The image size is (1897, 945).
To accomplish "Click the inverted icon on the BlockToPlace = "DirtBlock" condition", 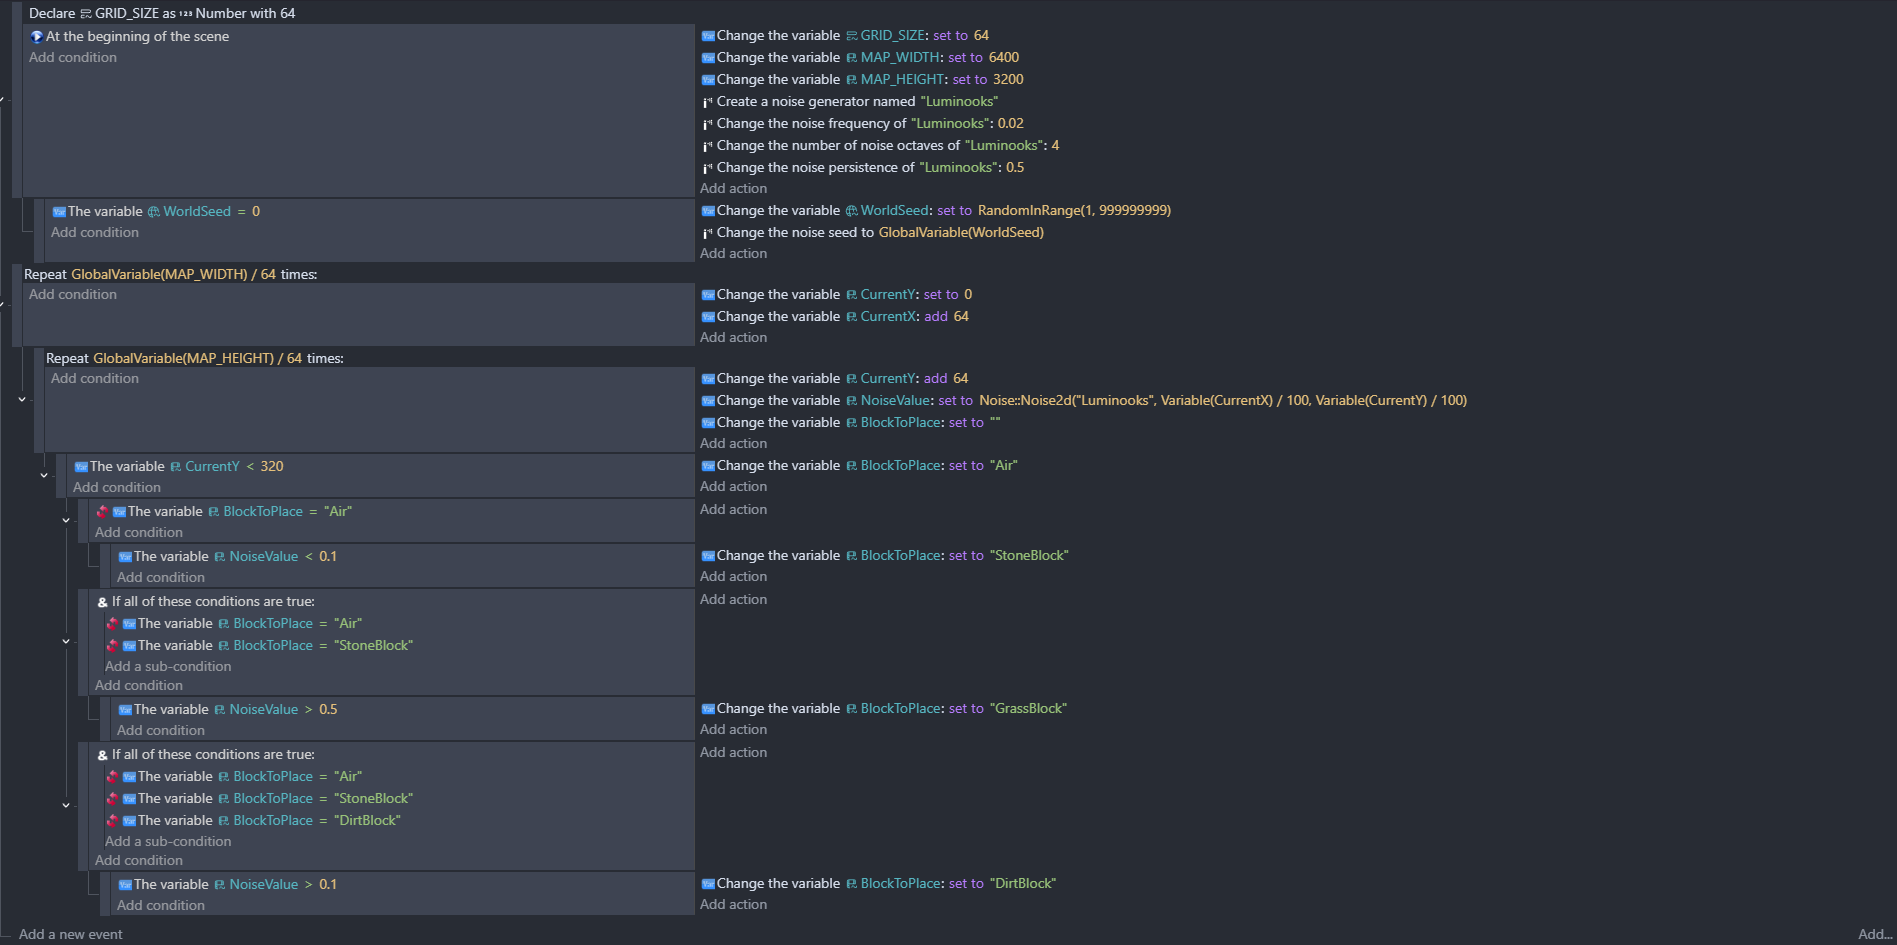I will click(x=112, y=821).
